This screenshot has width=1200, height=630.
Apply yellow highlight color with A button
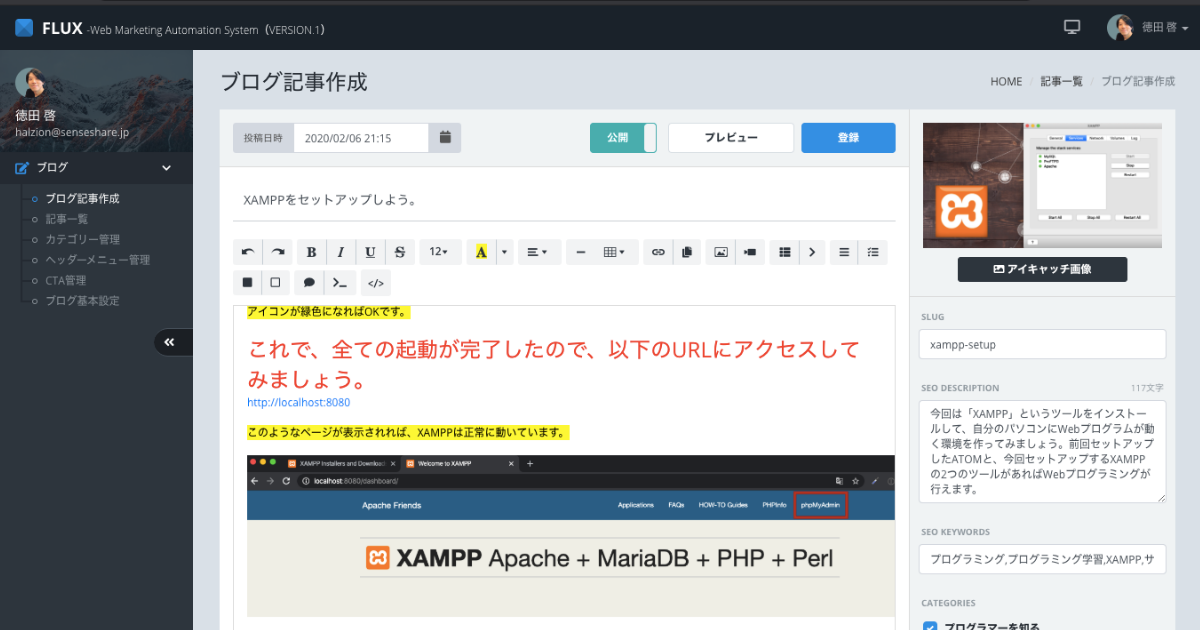tap(481, 252)
